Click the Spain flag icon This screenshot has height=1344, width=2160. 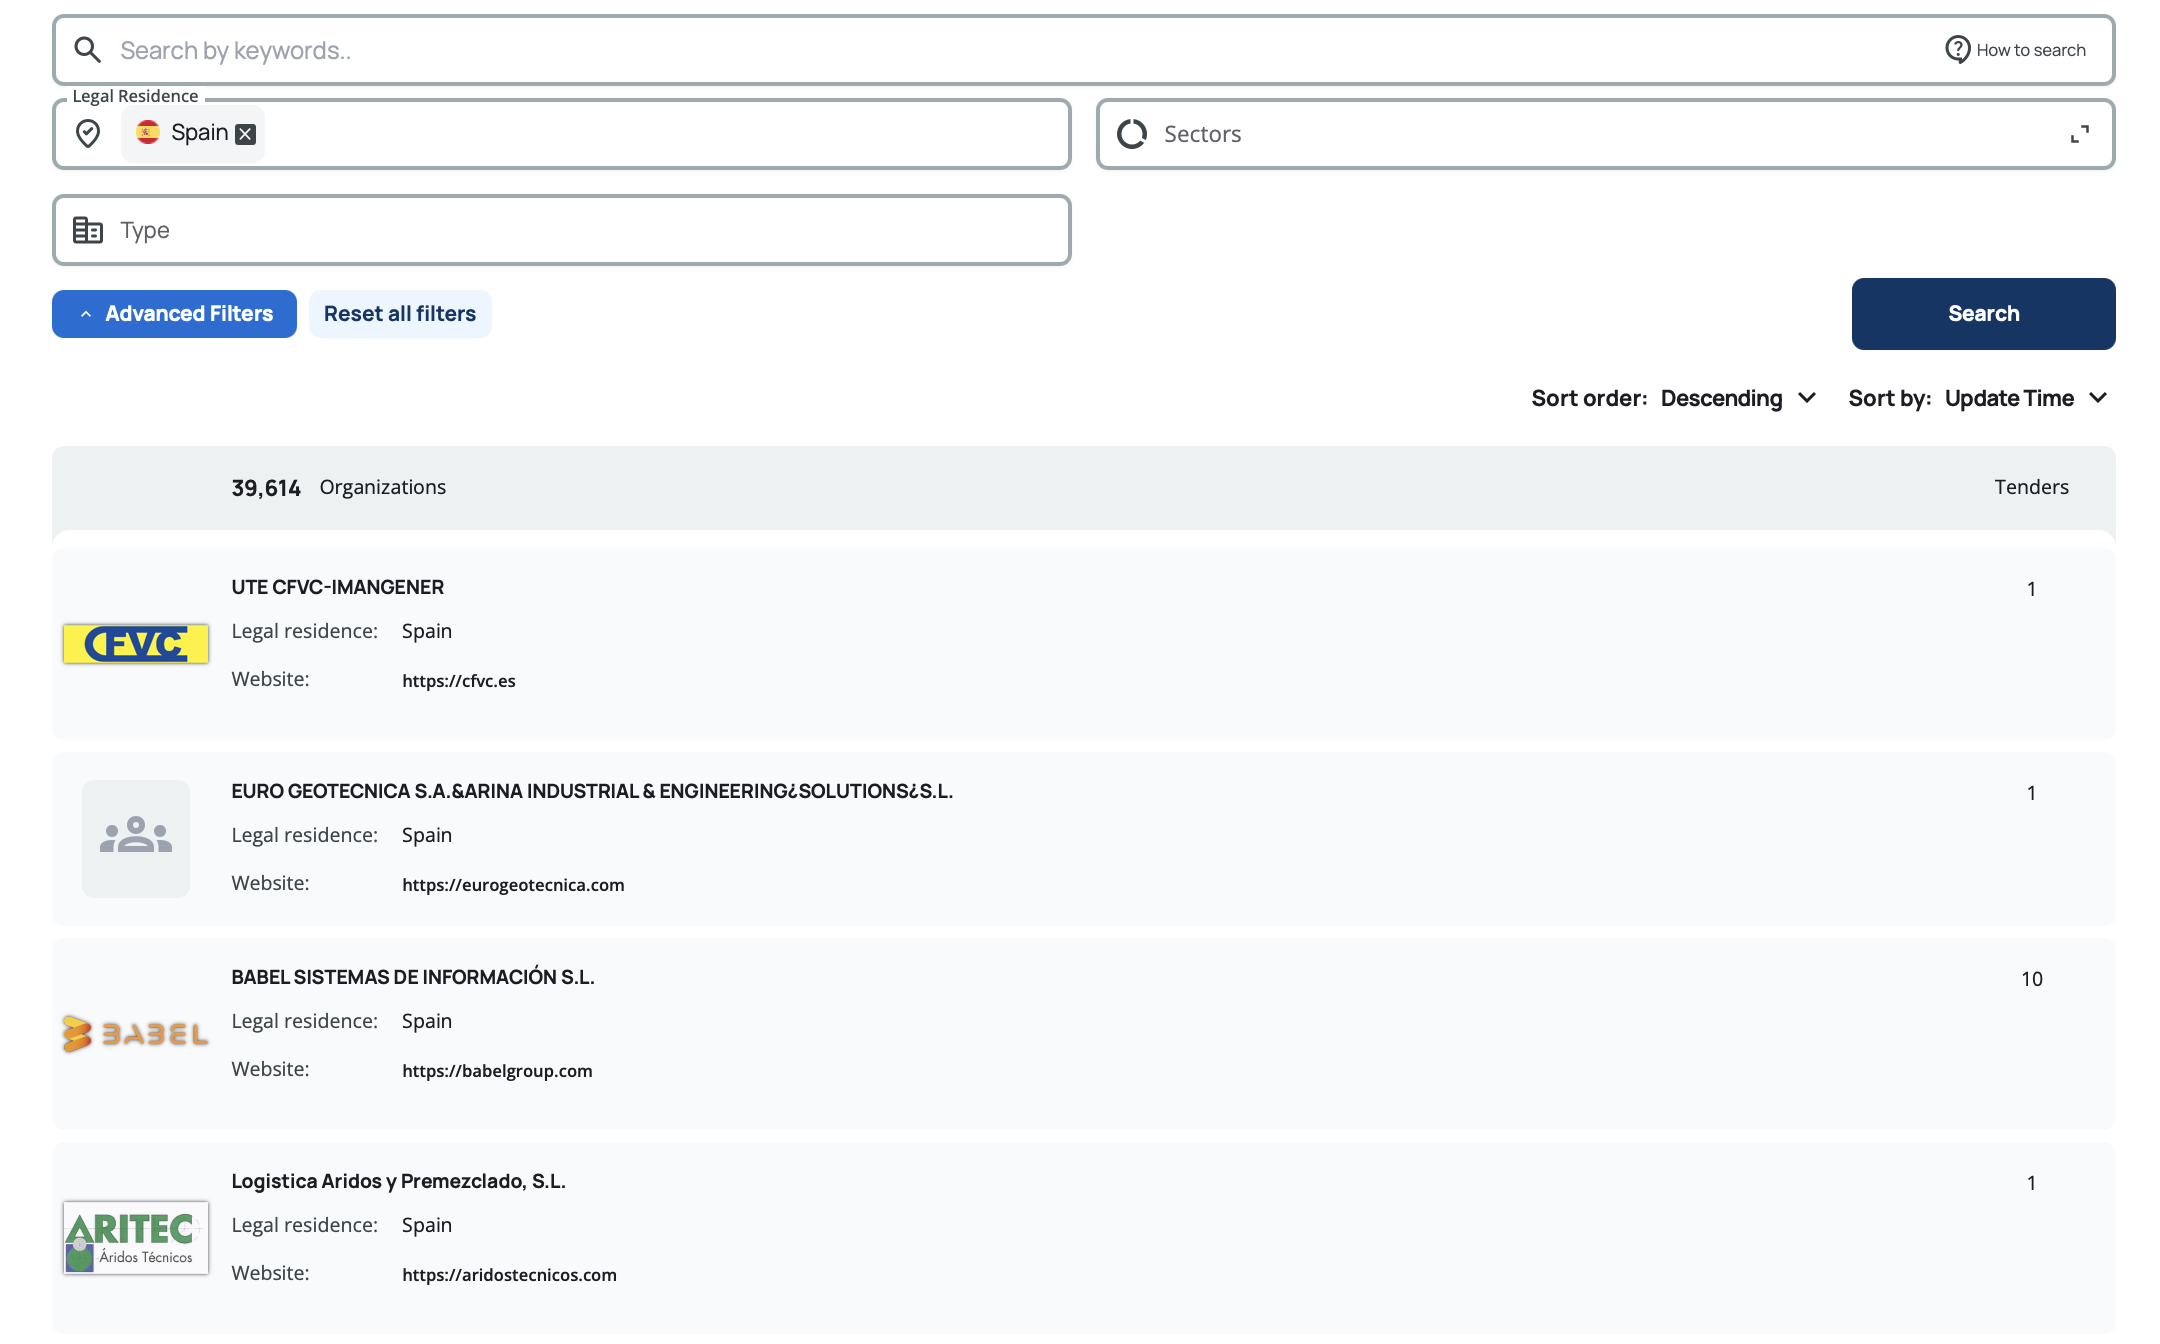148,132
